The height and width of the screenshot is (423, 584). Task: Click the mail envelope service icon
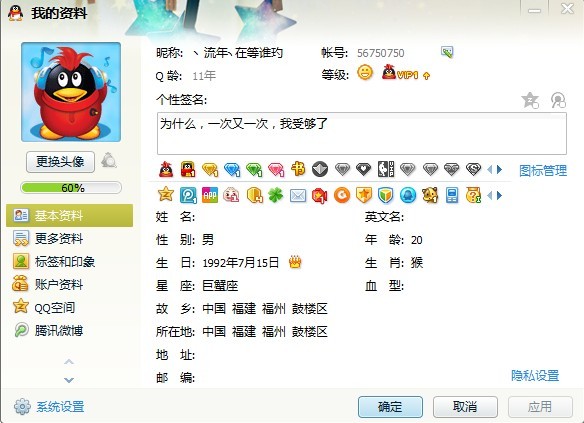[x=298, y=195]
